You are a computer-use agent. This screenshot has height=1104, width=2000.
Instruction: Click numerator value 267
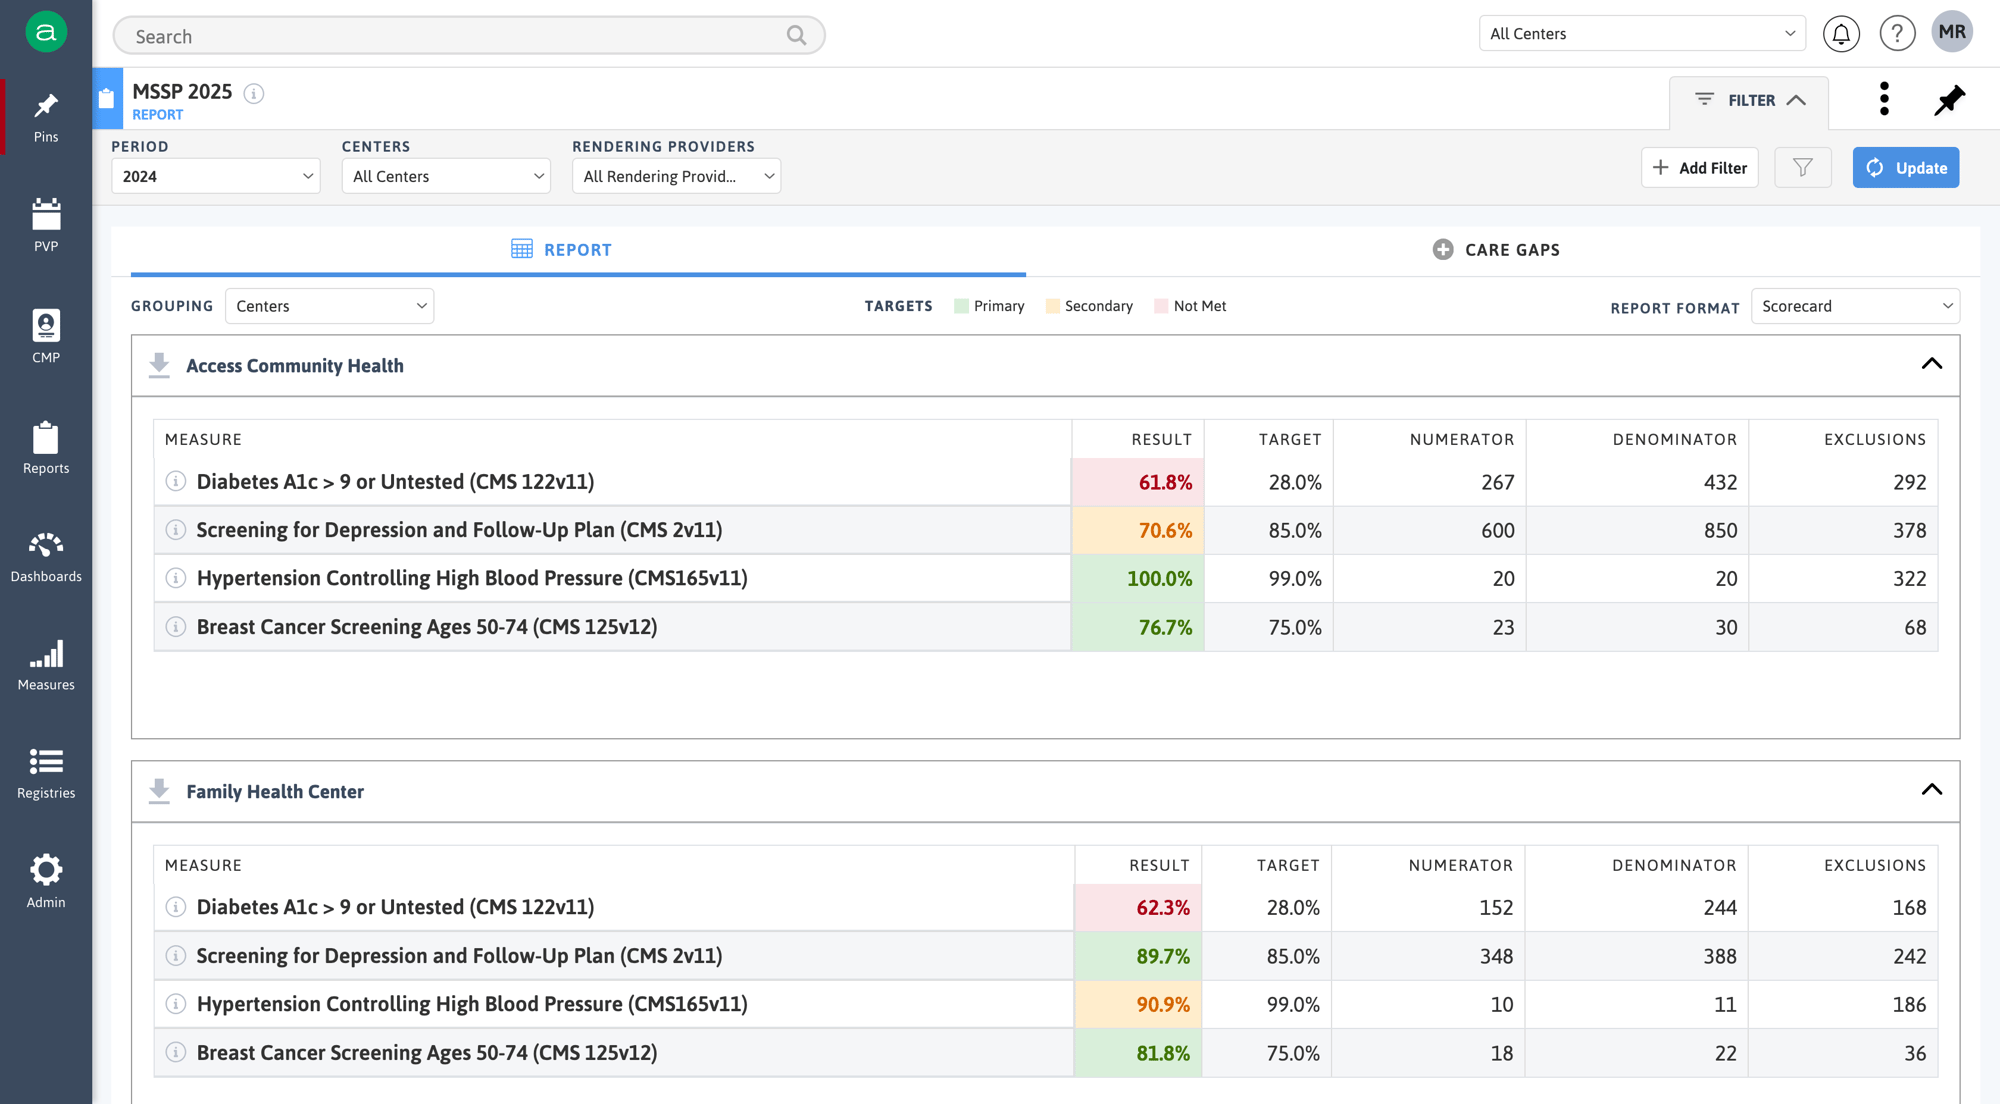pos(1498,482)
